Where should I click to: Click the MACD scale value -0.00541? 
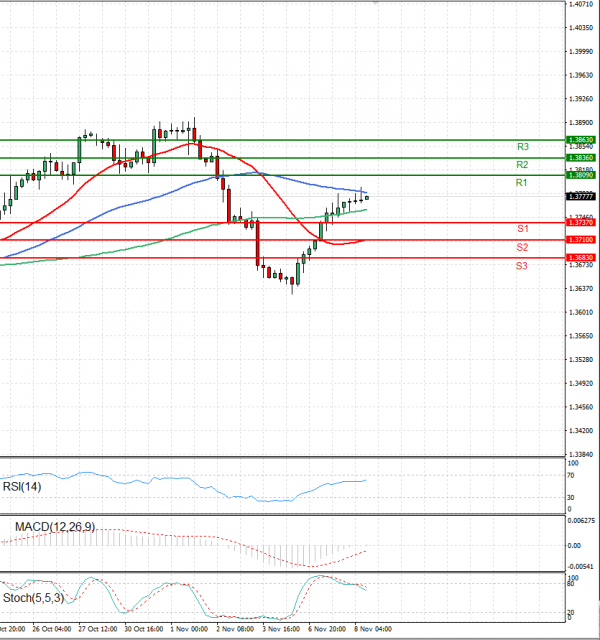click(581, 567)
